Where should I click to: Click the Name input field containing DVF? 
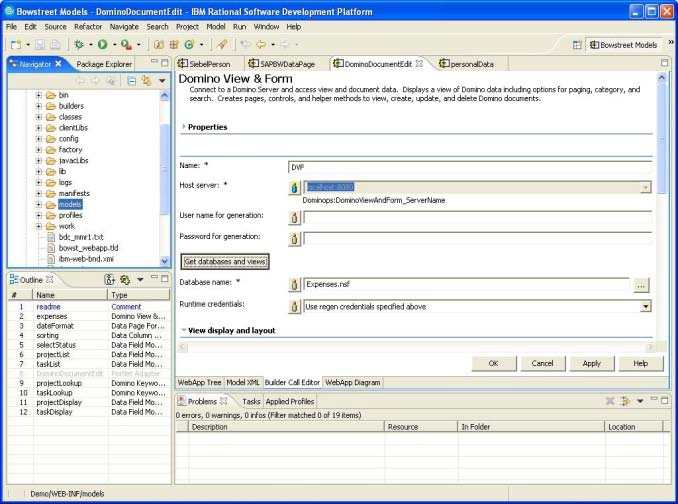coord(470,167)
